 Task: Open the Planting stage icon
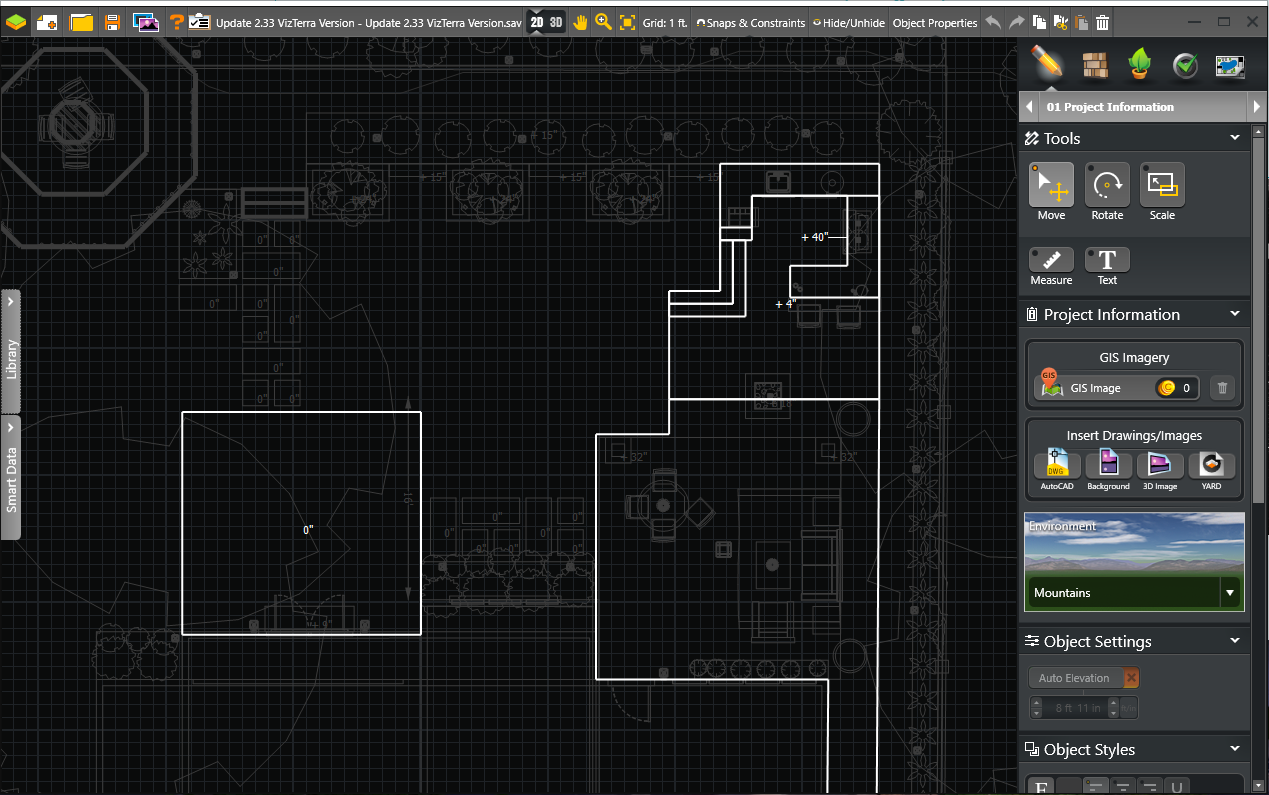click(x=1141, y=64)
